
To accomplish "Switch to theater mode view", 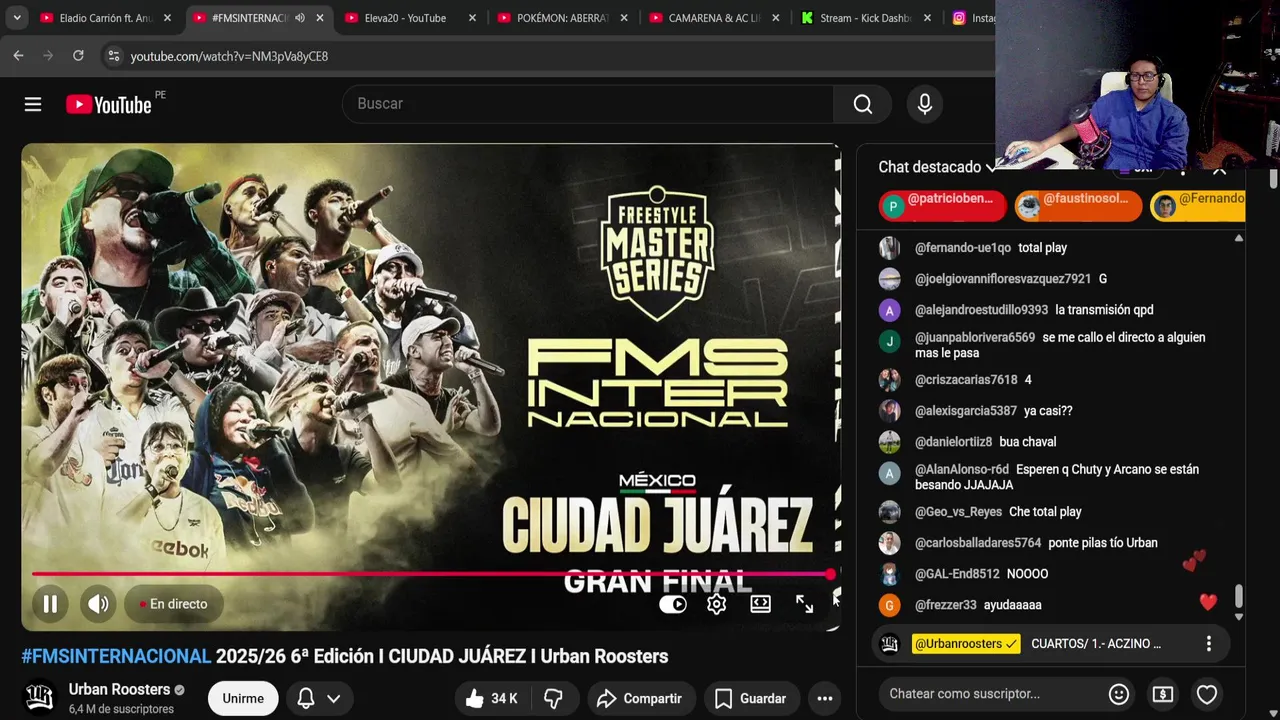I will click(x=760, y=604).
